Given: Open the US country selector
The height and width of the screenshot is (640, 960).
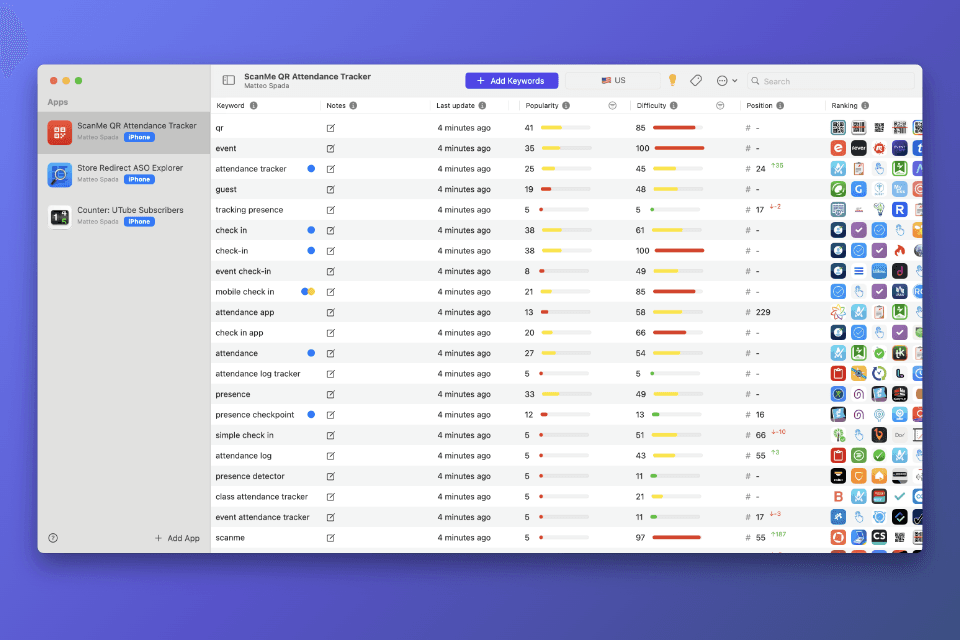Looking at the screenshot, I should click(613, 80).
